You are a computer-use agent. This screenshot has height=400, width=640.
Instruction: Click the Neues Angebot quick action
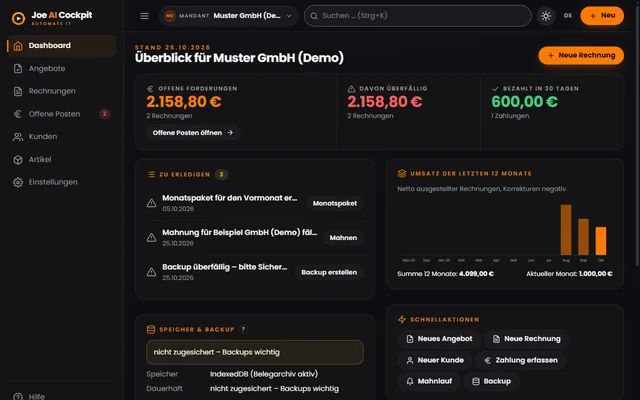tap(439, 339)
